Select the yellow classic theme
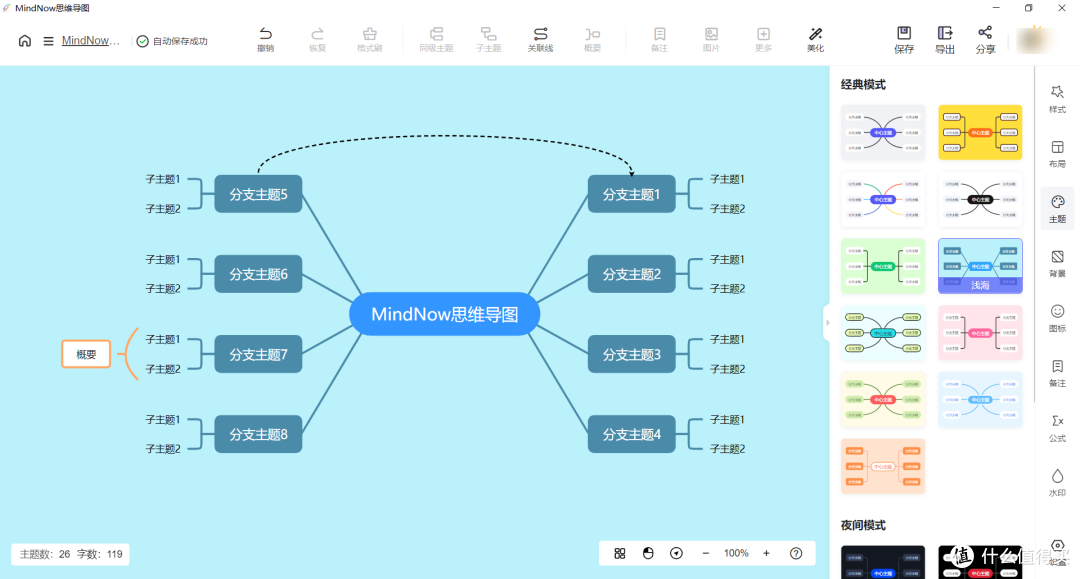This screenshot has width=1080, height=579. click(980, 132)
